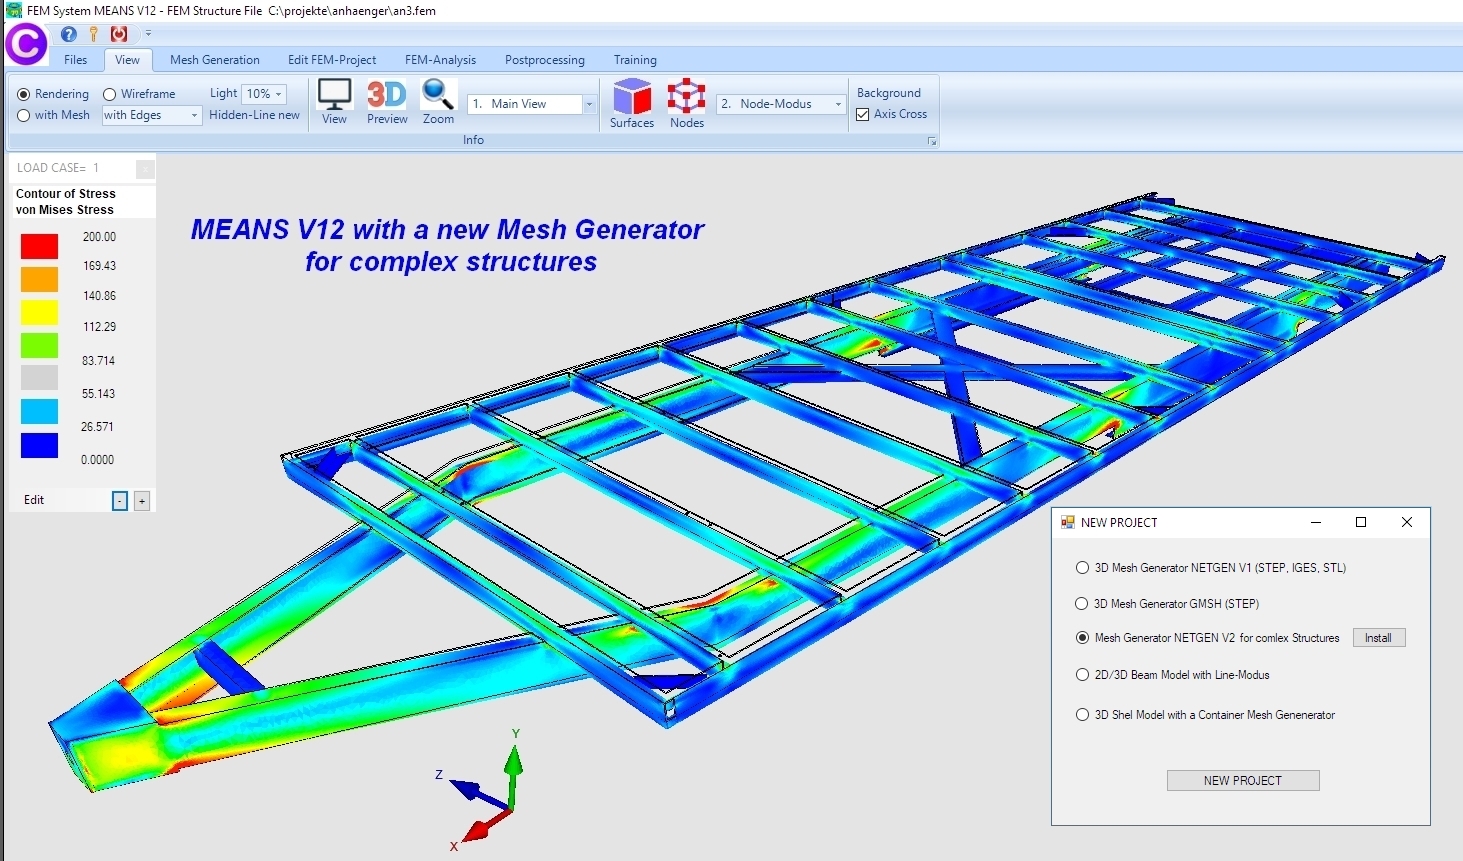Select 2D/3D Beam Model with Line-Modus option
Image resolution: width=1463 pixels, height=861 pixels.
(x=1082, y=675)
